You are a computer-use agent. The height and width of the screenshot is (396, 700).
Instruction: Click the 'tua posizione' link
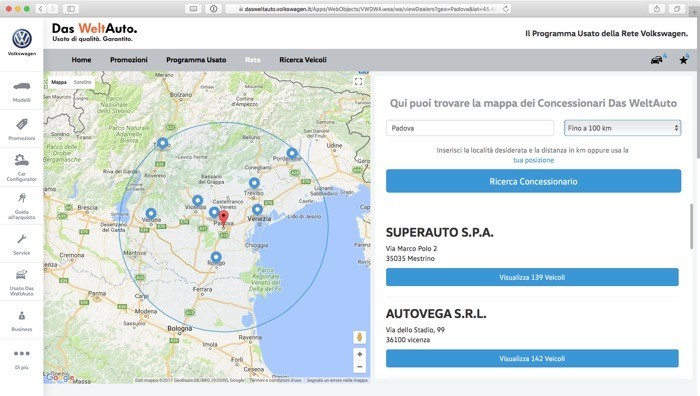(x=533, y=160)
